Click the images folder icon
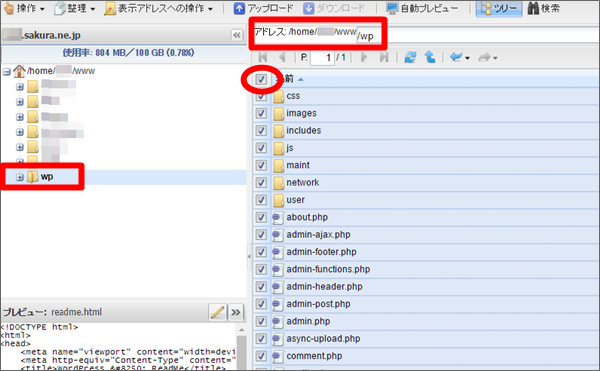The image size is (600, 371). tap(279, 114)
